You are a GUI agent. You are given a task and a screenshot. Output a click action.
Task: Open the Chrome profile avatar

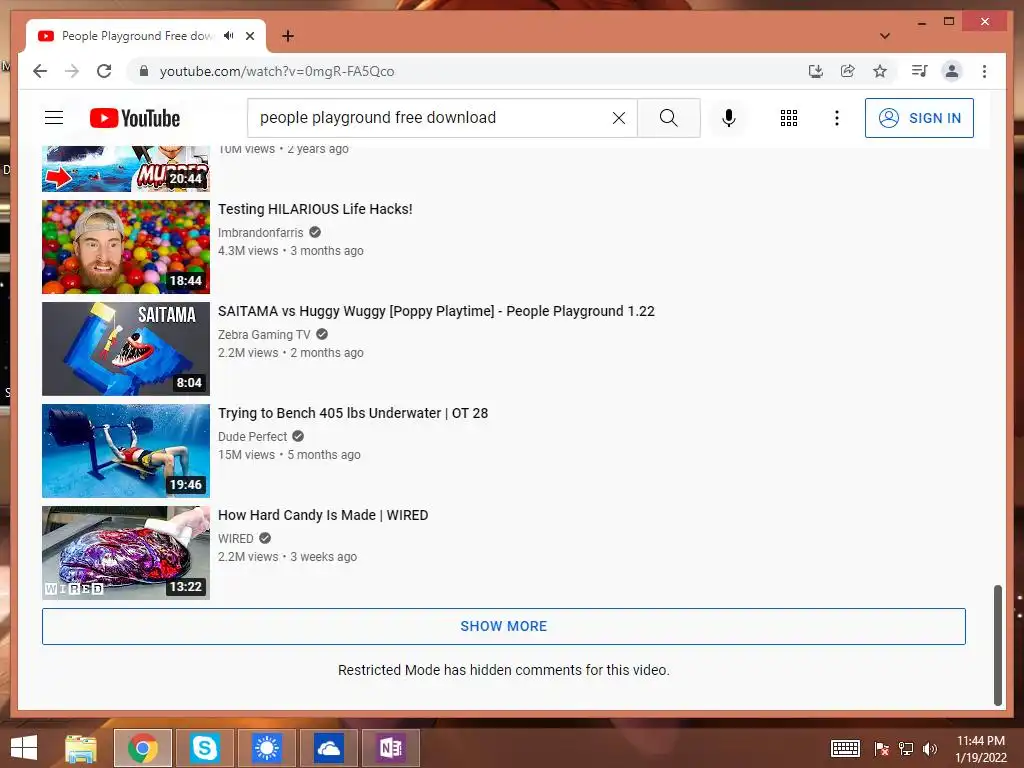click(x=952, y=71)
